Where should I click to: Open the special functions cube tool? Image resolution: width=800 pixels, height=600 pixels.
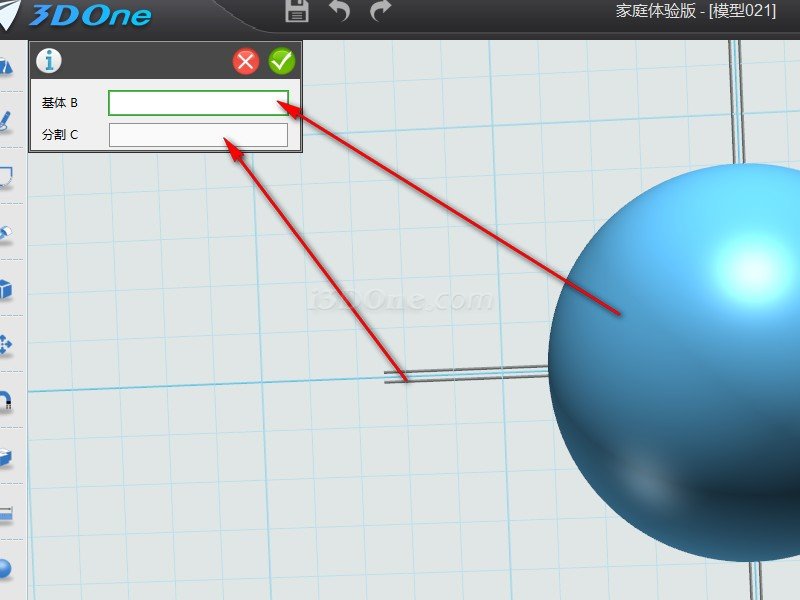click(x=7, y=290)
